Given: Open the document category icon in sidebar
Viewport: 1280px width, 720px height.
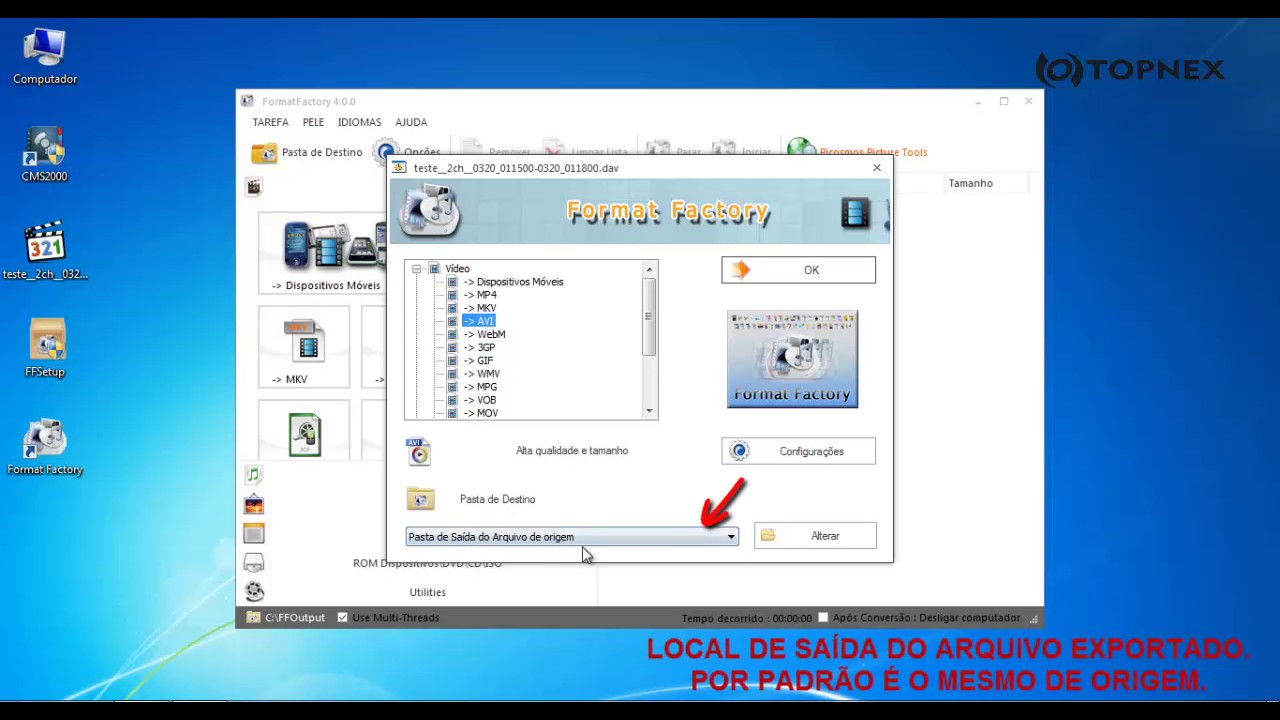Looking at the screenshot, I should point(254,533).
